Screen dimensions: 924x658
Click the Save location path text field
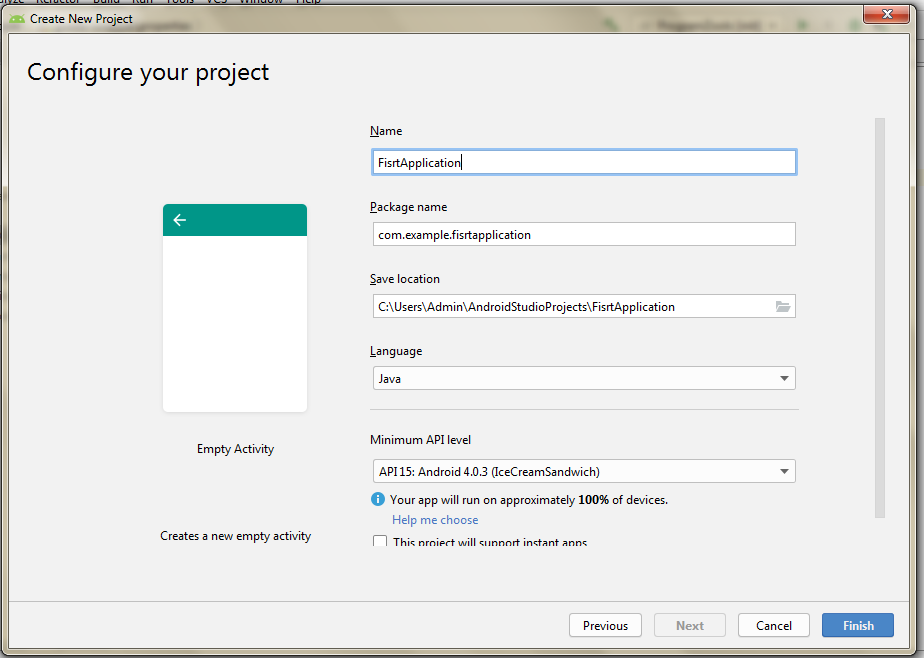570,307
